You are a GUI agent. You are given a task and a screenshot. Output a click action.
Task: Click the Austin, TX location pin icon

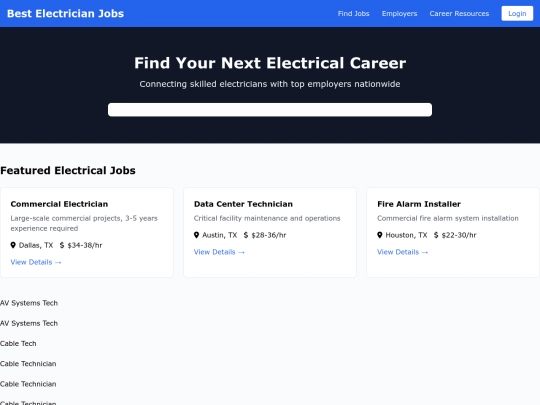tap(196, 235)
